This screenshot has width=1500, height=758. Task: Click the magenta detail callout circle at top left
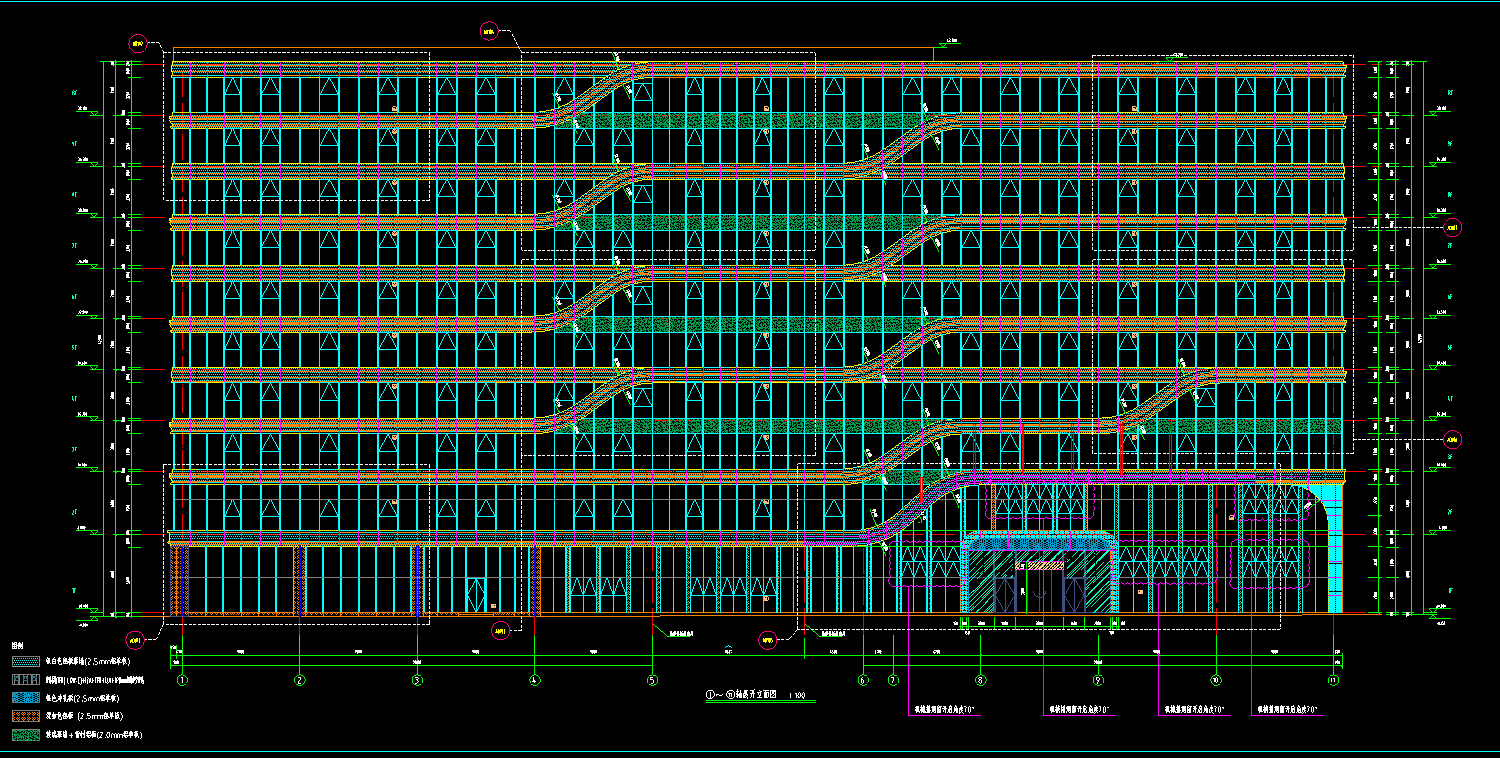point(138,44)
